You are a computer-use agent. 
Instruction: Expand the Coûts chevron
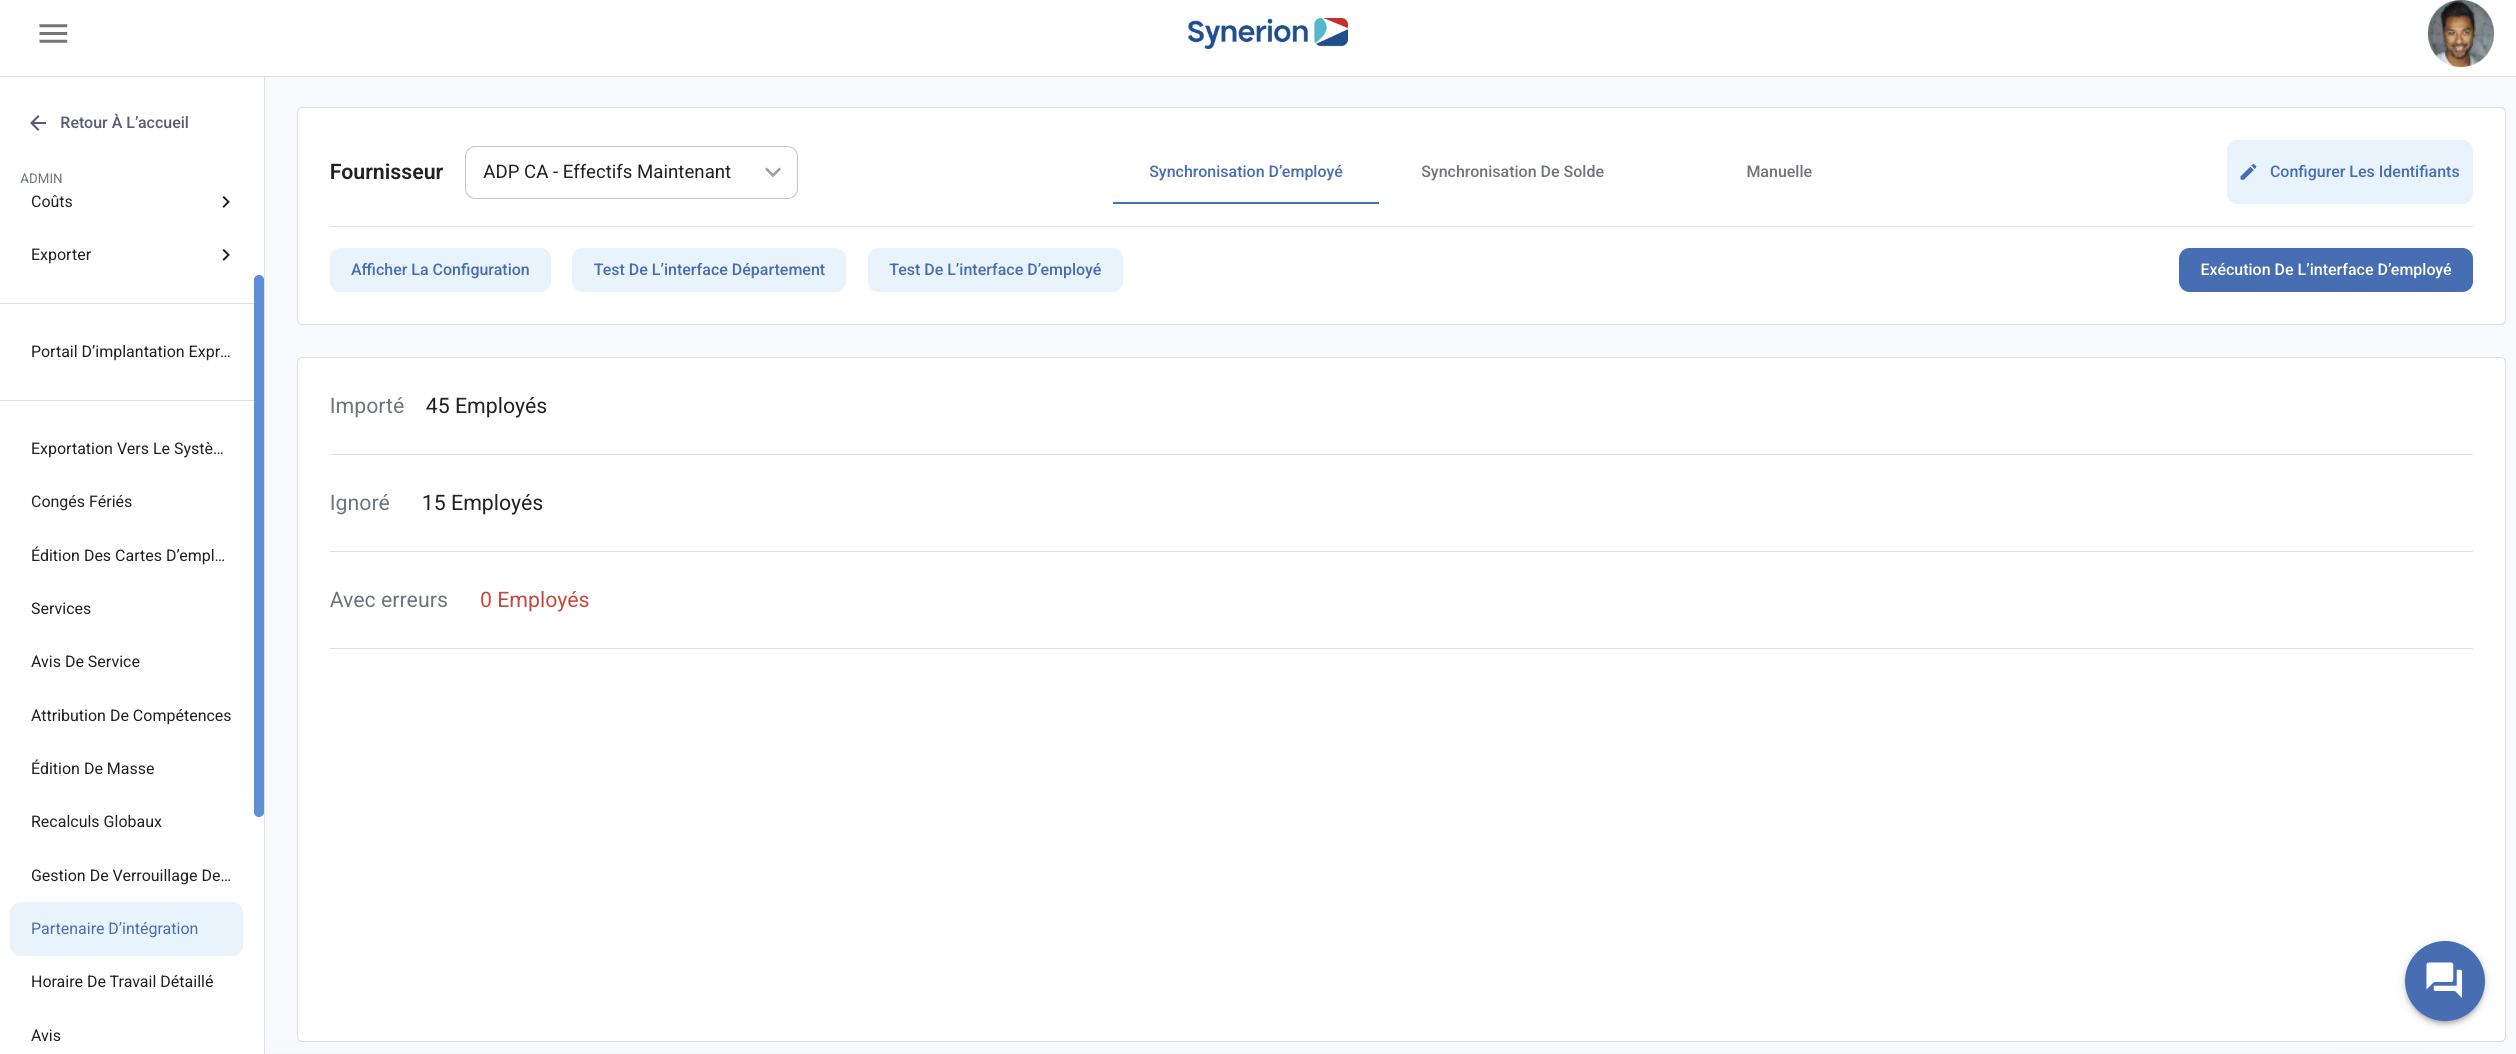point(226,202)
